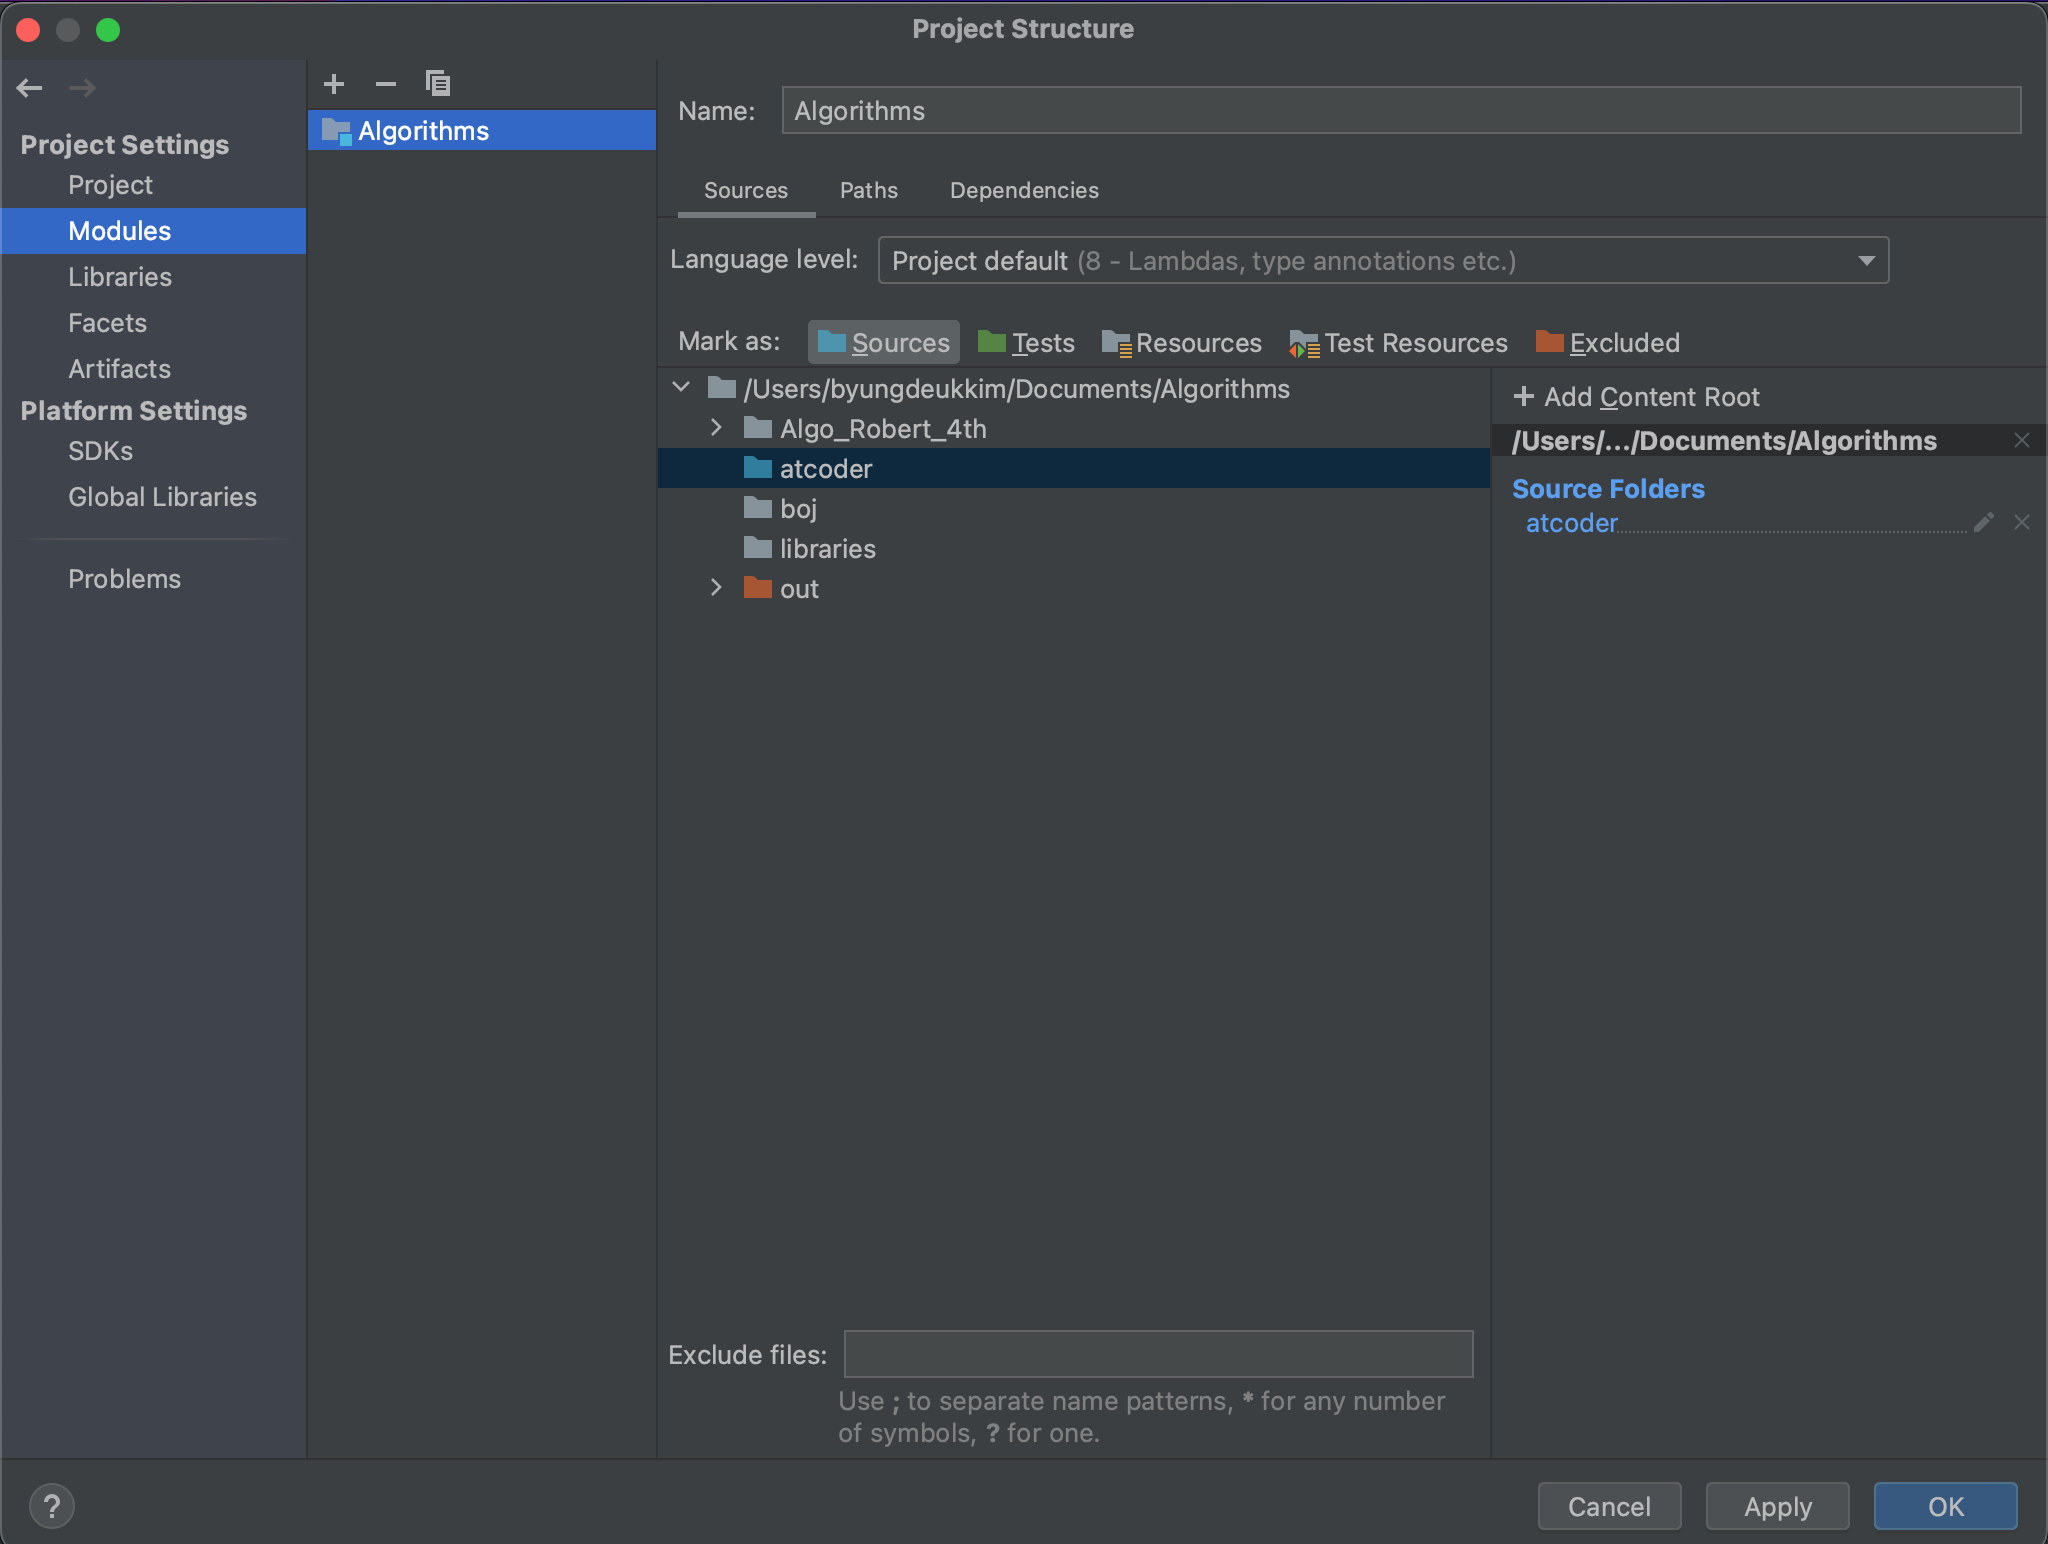Mark folder as Sources
The width and height of the screenshot is (2048, 1544).
tap(884, 343)
